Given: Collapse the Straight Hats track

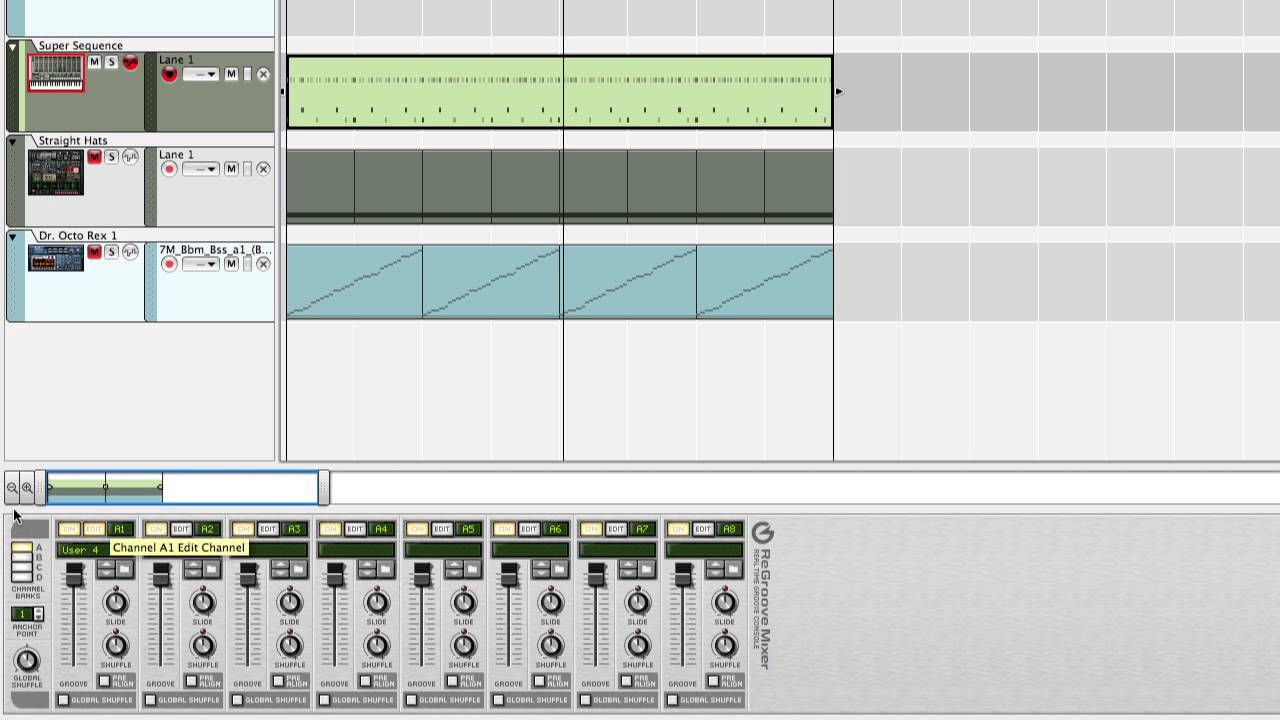Looking at the screenshot, I should [13, 141].
